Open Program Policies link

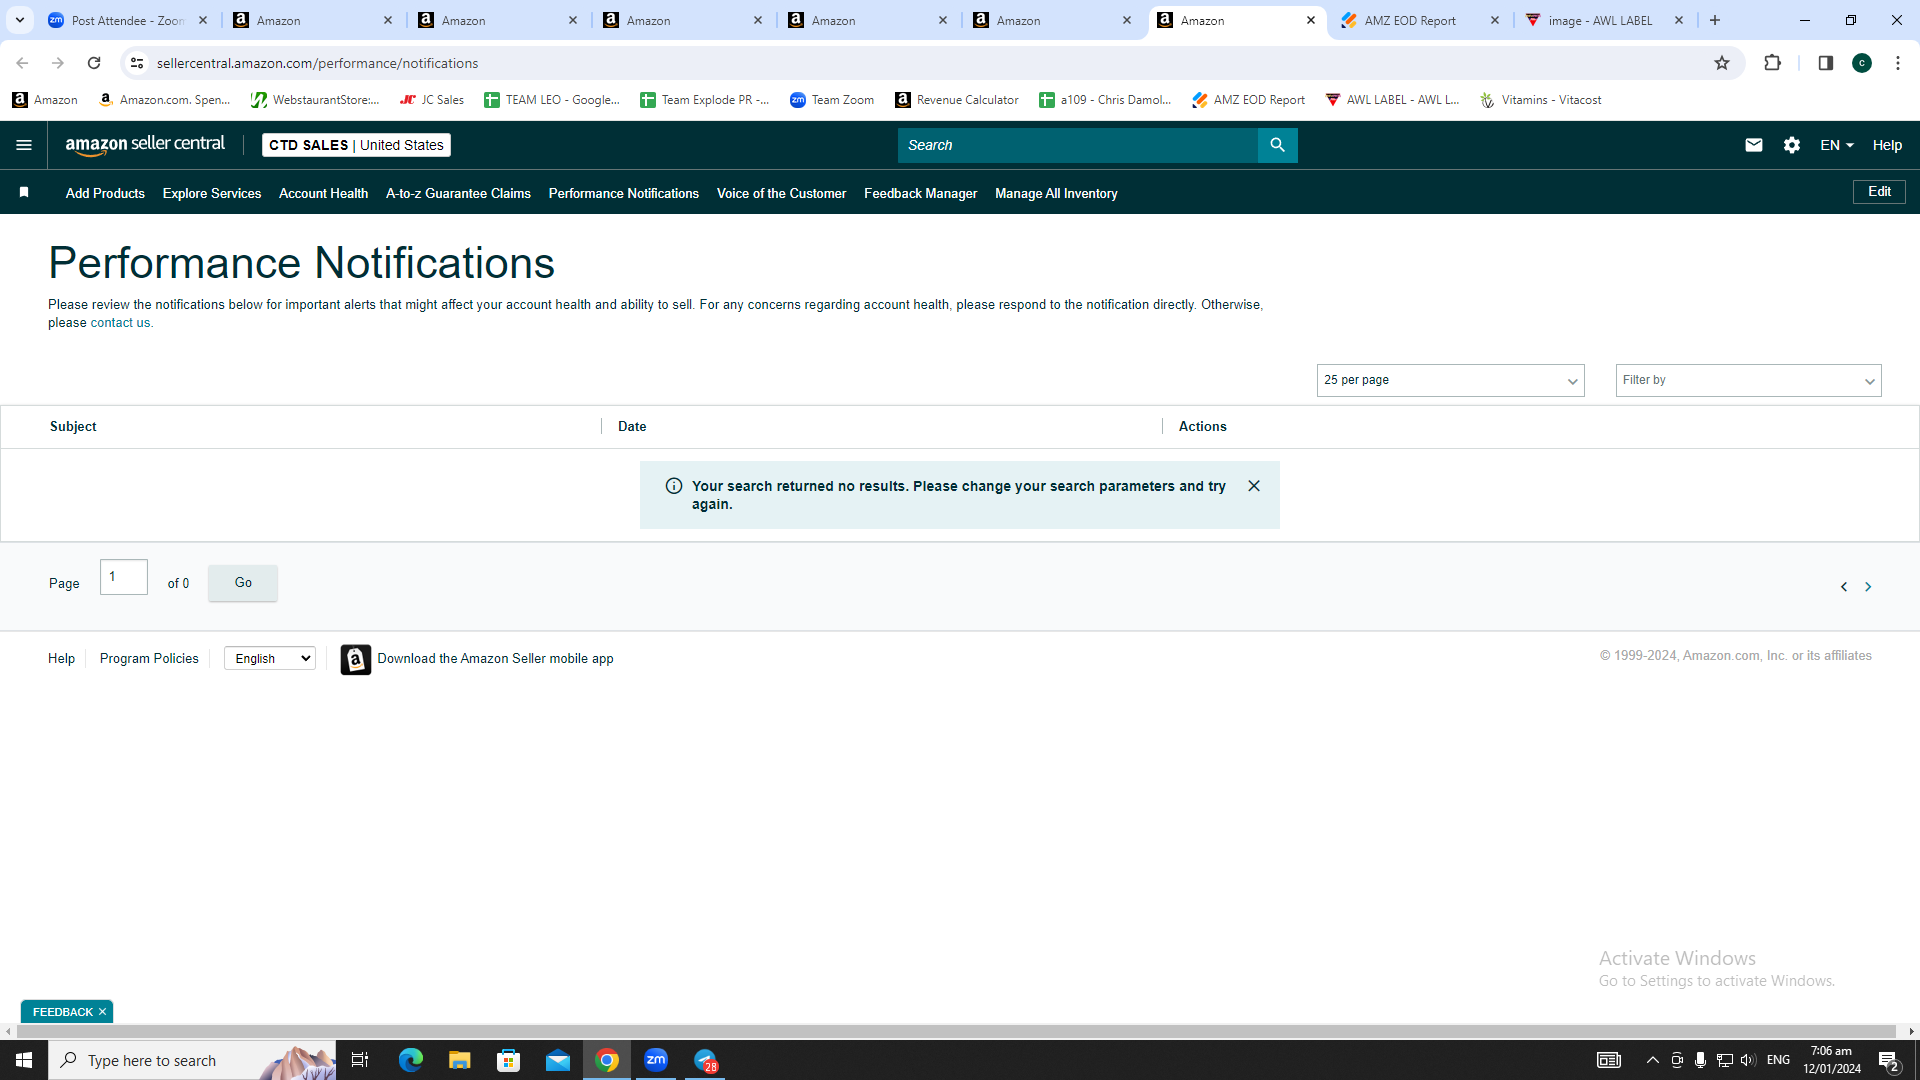click(x=149, y=658)
